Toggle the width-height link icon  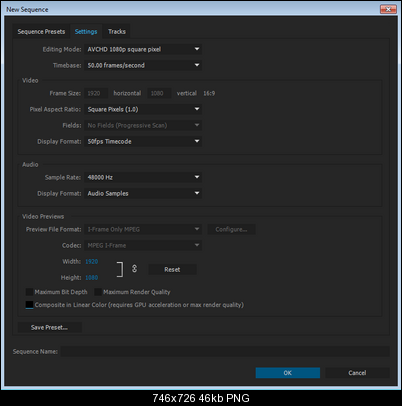(x=134, y=269)
